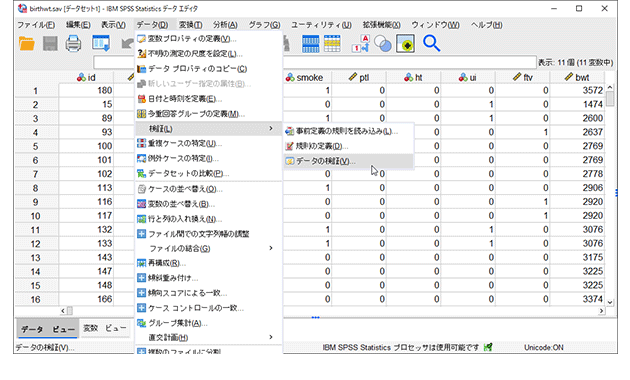Close the open データ(D) menu

152,25
